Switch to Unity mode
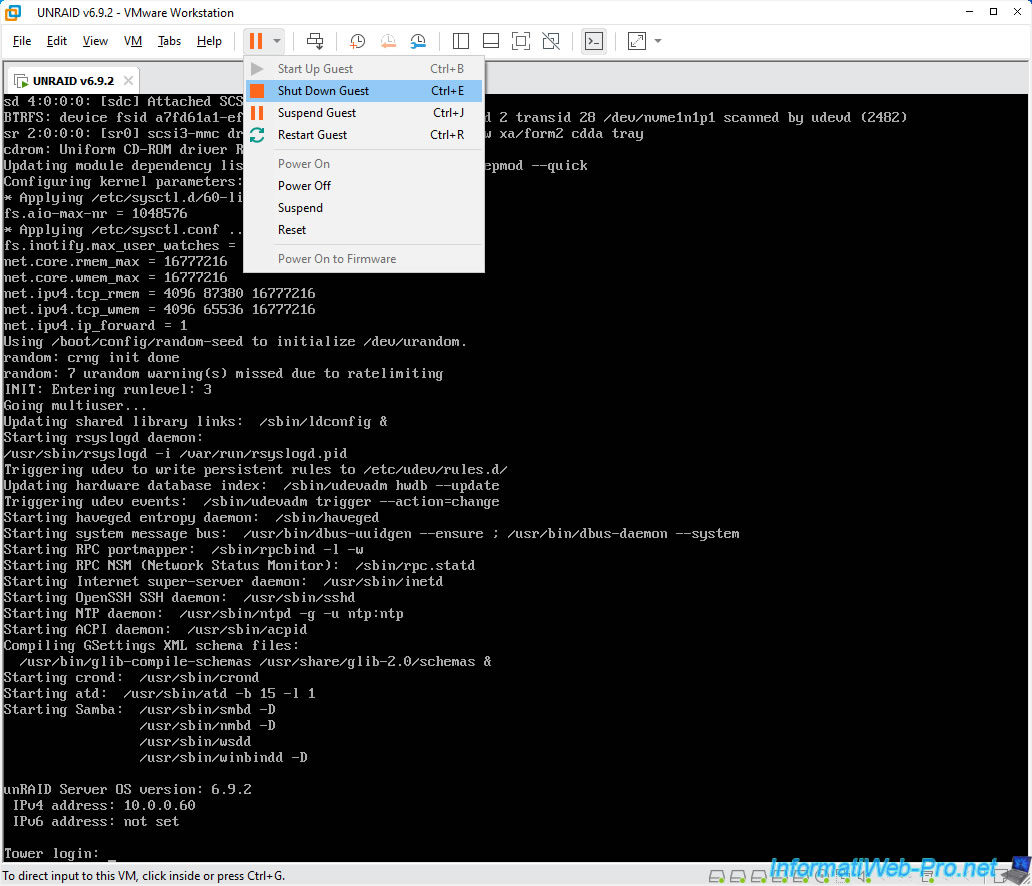 coord(550,41)
